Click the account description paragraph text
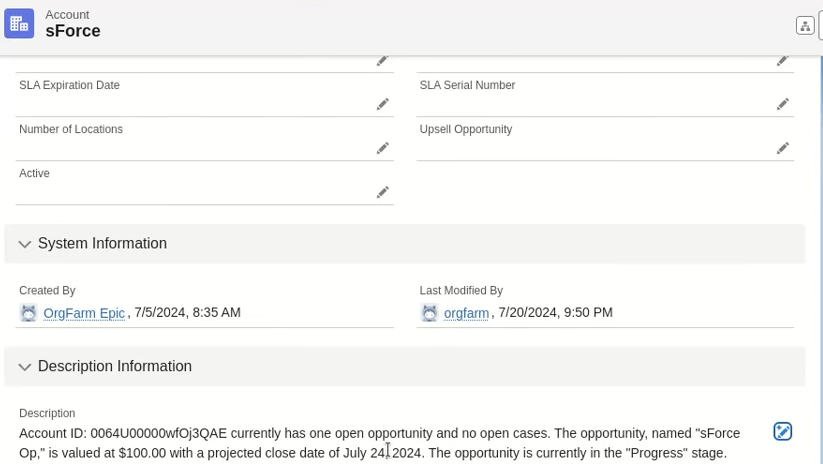 pyautogui.click(x=379, y=443)
